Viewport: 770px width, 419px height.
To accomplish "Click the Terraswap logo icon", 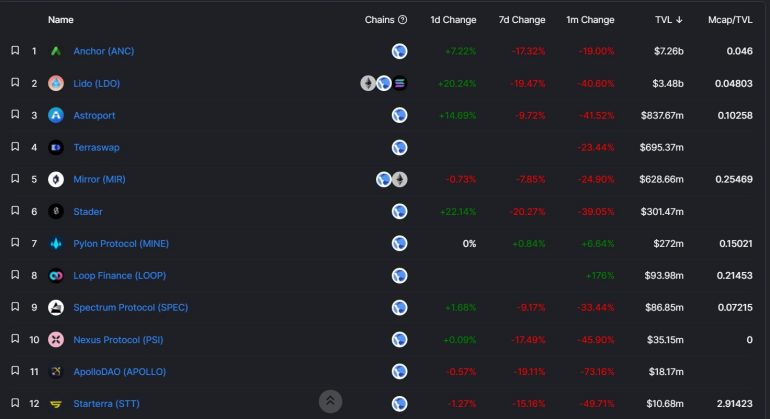I will [56, 147].
